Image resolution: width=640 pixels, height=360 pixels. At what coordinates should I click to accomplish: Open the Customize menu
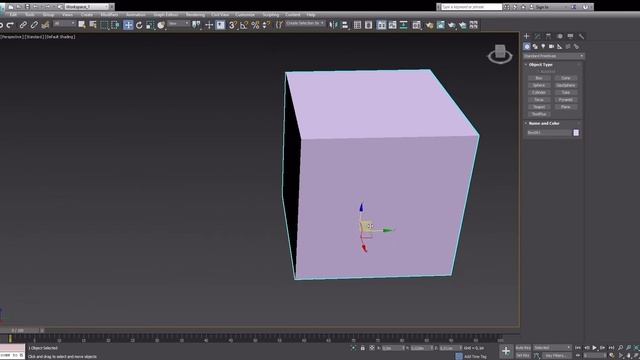(245, 15)
